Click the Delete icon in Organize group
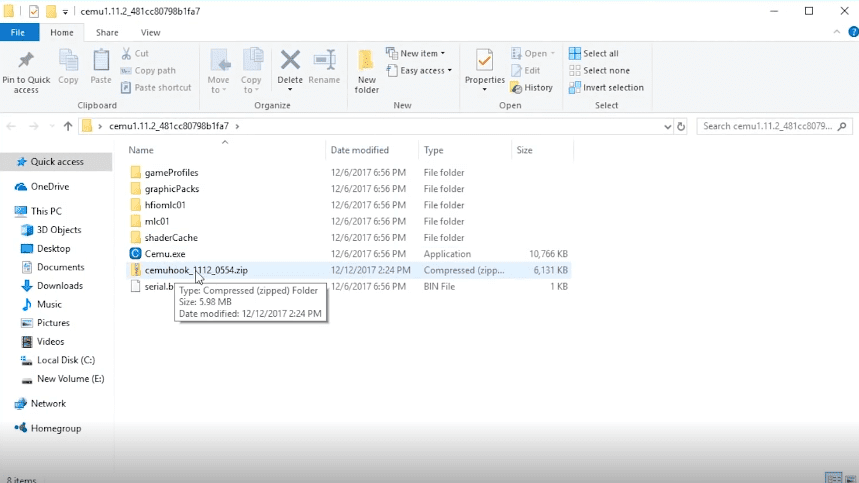This screenshot has height=483, width=859. 290,63
